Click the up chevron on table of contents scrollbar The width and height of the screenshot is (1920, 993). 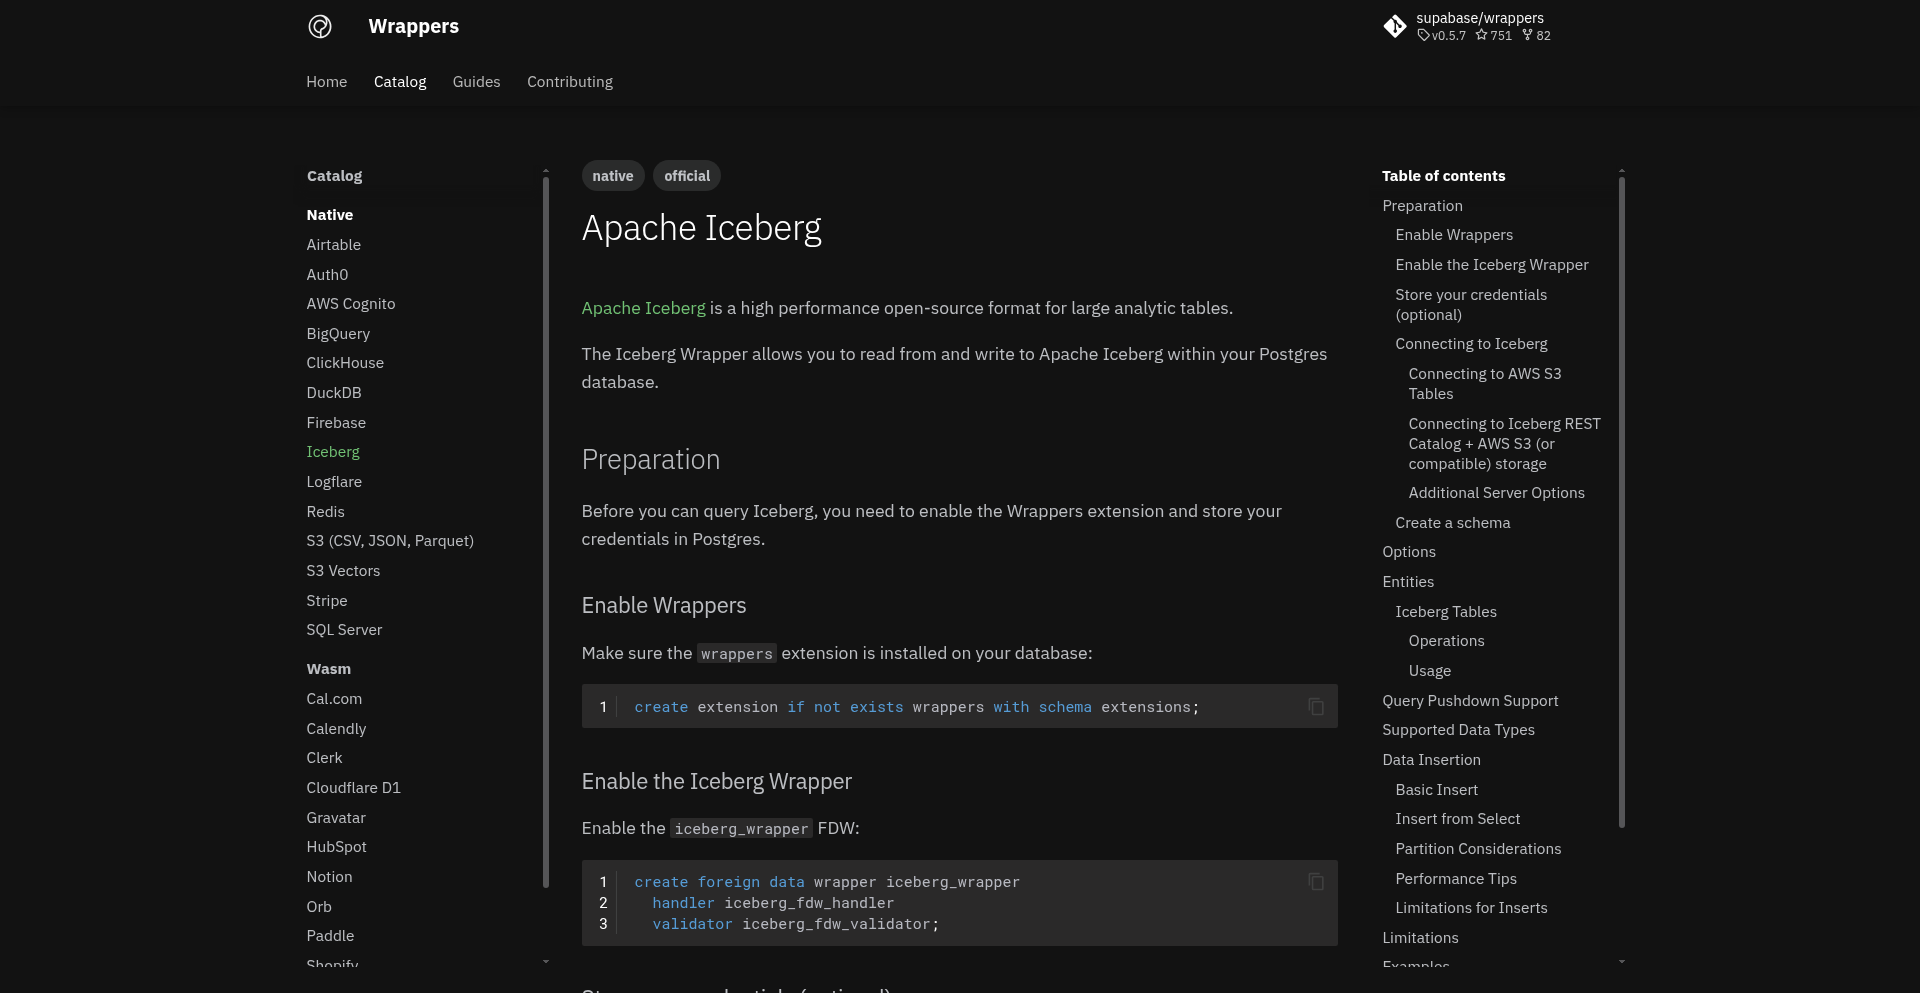click(x=1621, y=170)
